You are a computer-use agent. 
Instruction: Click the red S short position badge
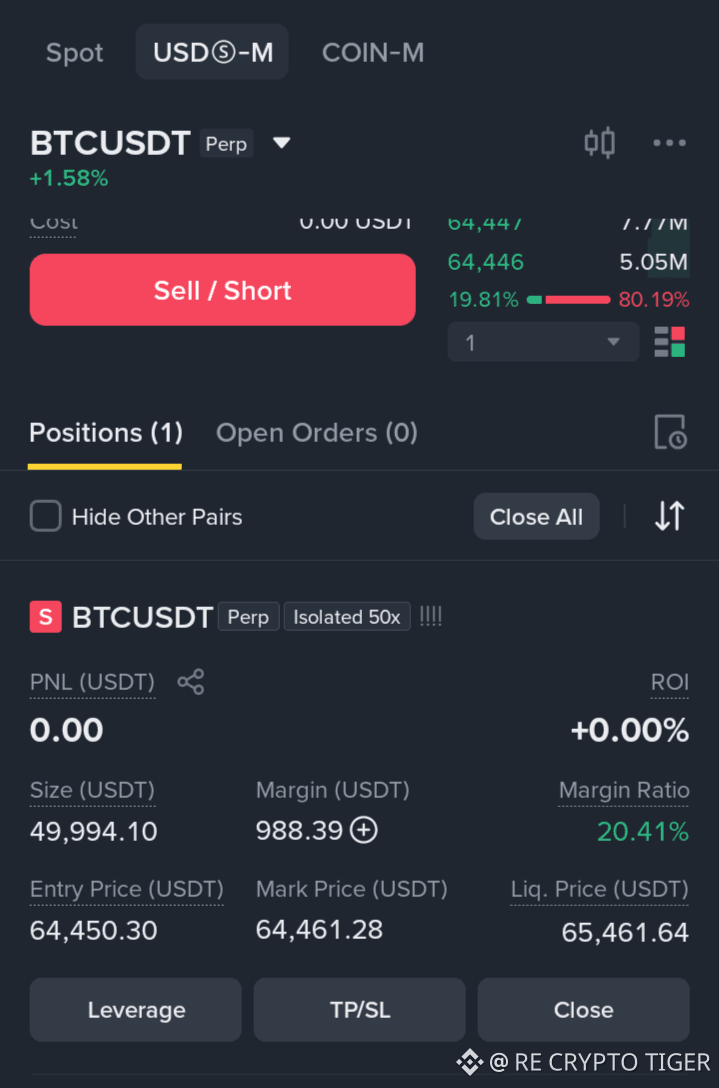pos(46,617)
